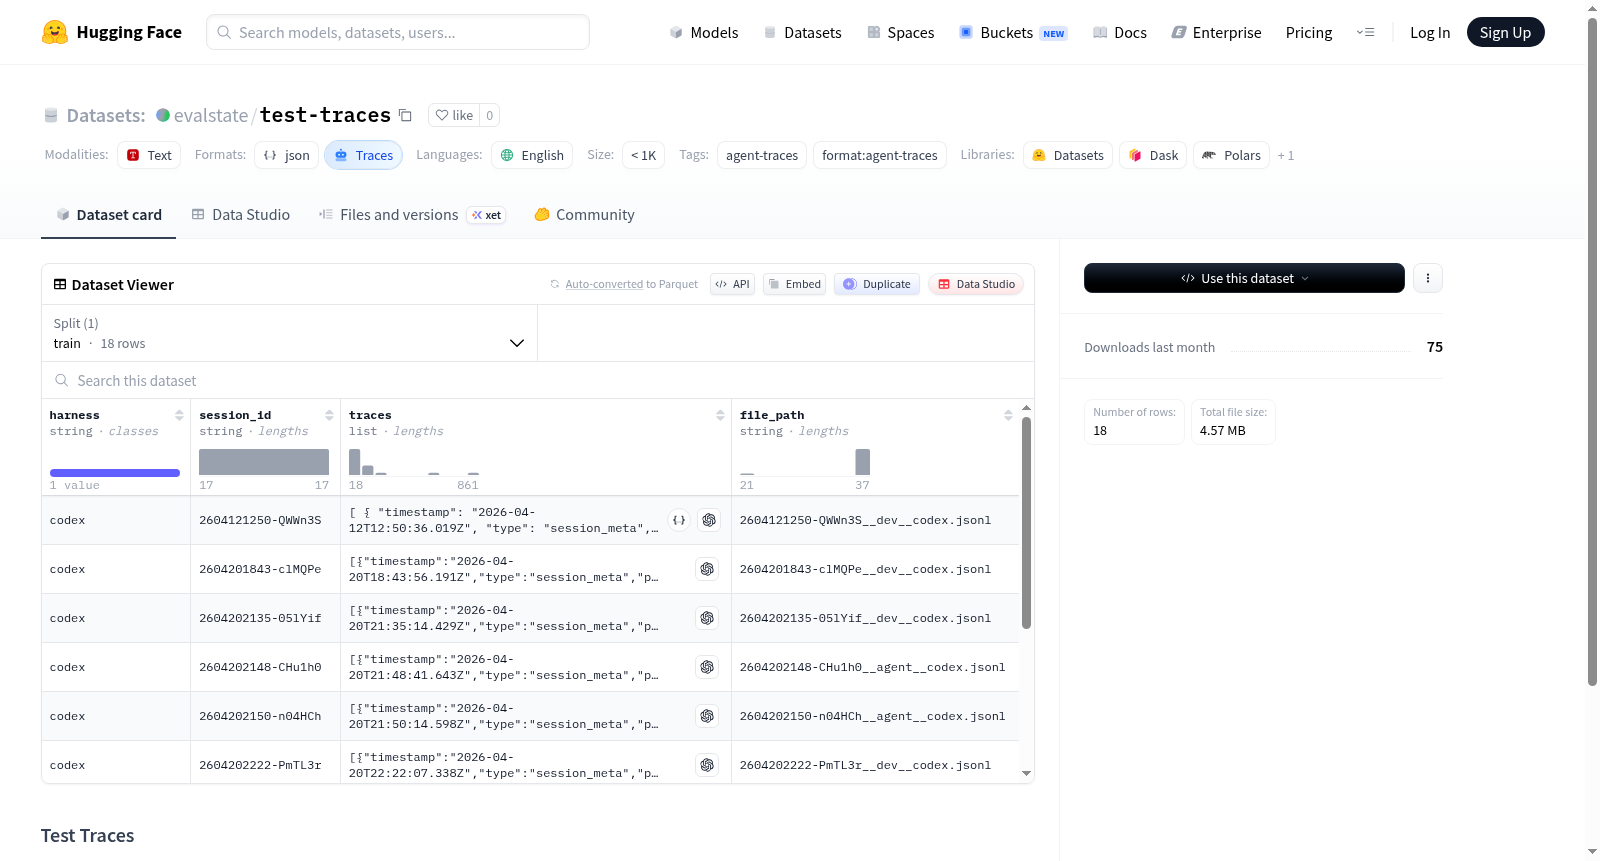The image size is (1600, 861).
Task: Copy dataset name with the copy icon
Action: (405, 115)
